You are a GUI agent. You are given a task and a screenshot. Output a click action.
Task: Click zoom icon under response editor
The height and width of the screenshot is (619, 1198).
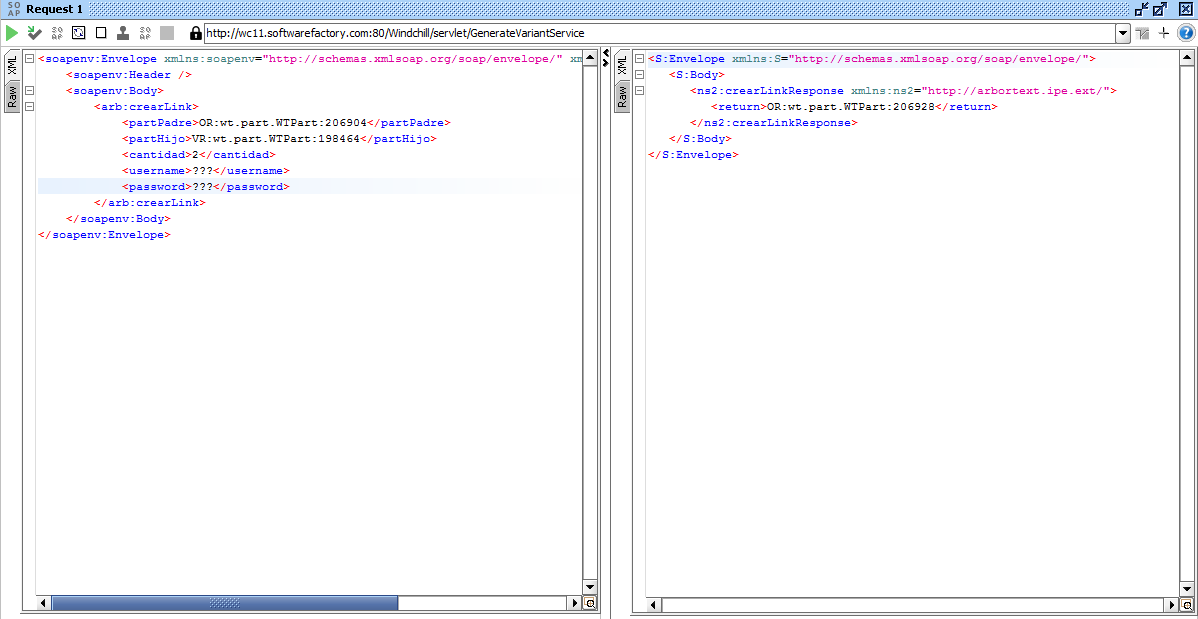1187,605
